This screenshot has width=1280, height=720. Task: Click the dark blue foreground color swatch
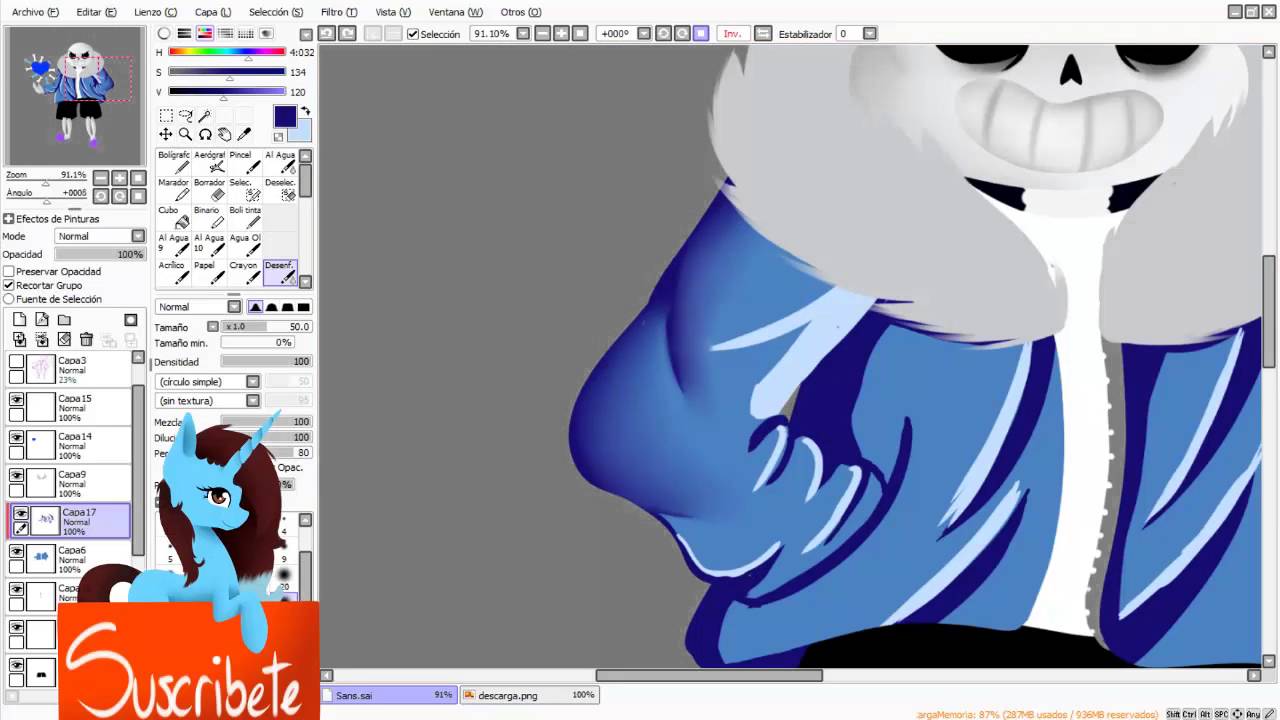[x=284, y=116]
